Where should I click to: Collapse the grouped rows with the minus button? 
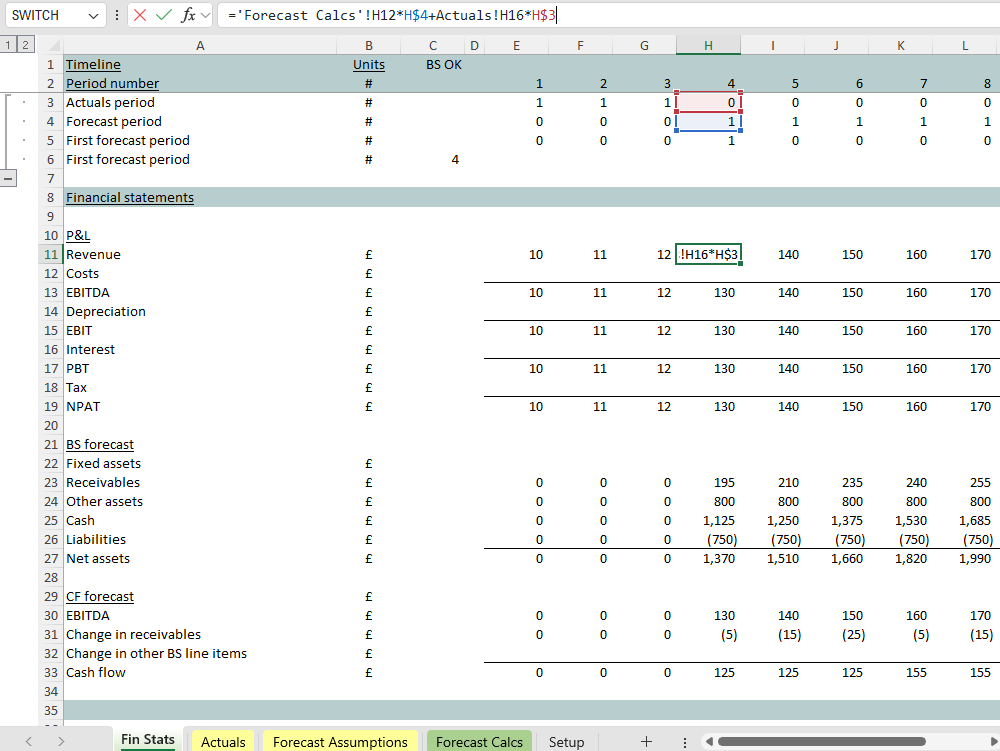tap(10, 178)
